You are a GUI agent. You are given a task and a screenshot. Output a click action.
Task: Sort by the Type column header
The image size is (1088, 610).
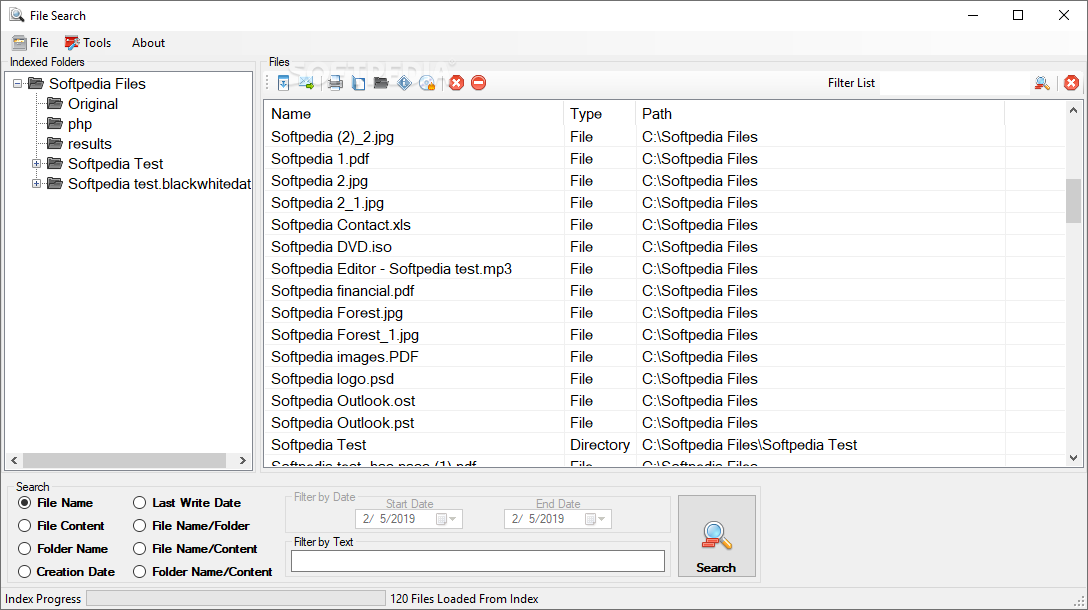(x=600, y=114)
